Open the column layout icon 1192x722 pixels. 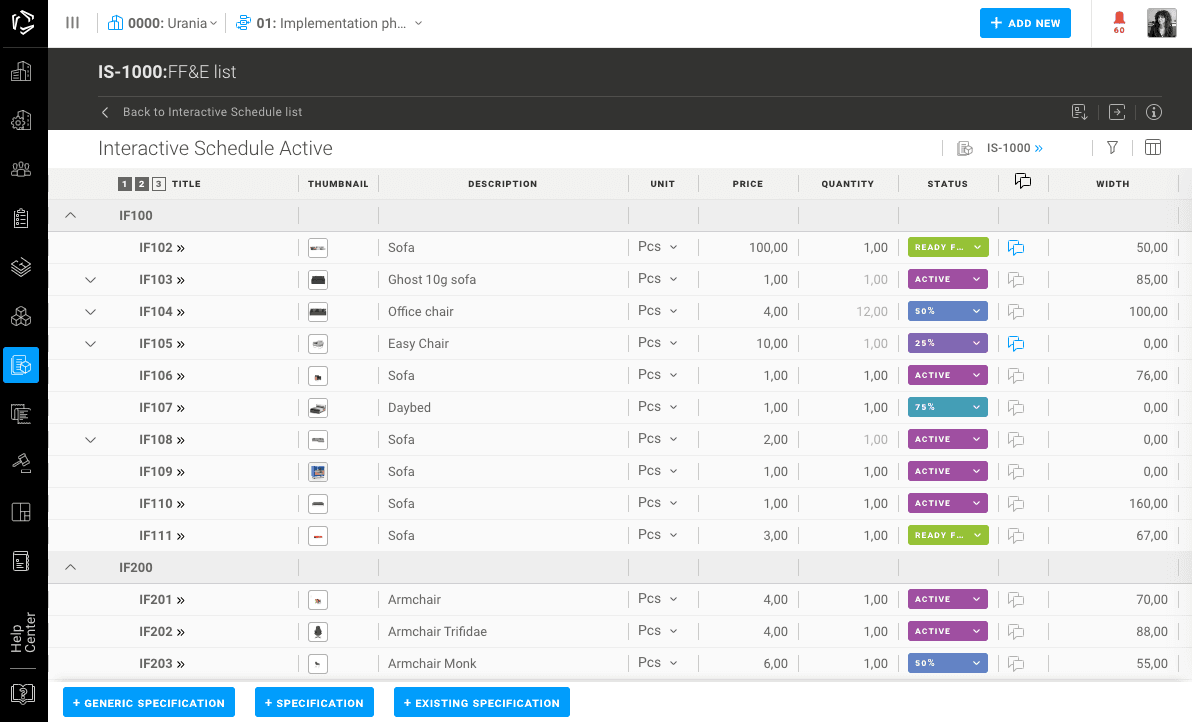1152,148
